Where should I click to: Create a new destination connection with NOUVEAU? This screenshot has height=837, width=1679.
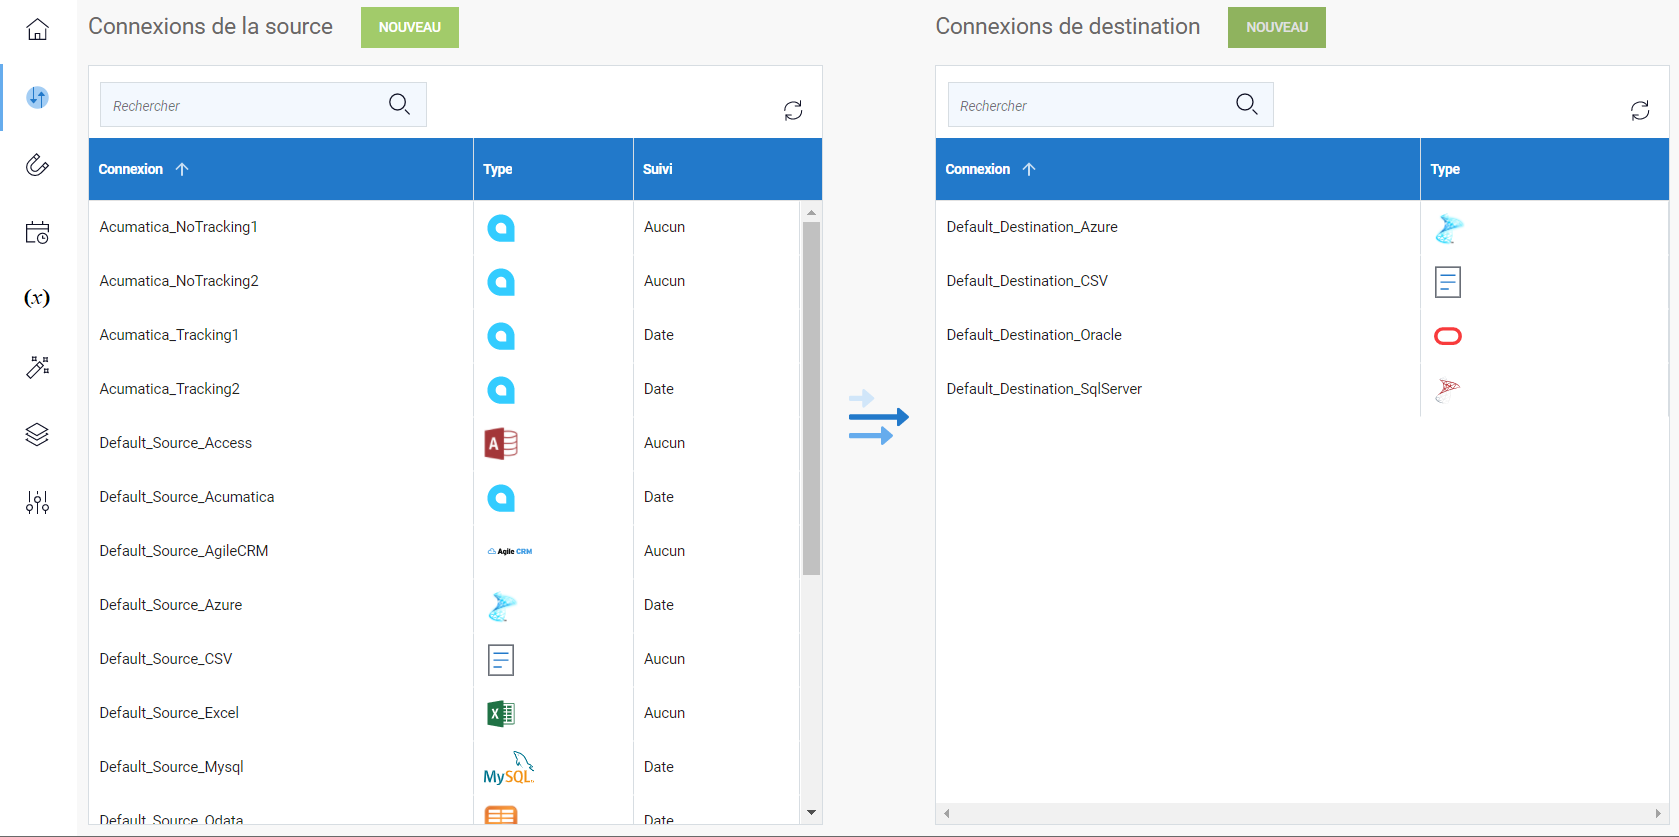coord(1276,27)
